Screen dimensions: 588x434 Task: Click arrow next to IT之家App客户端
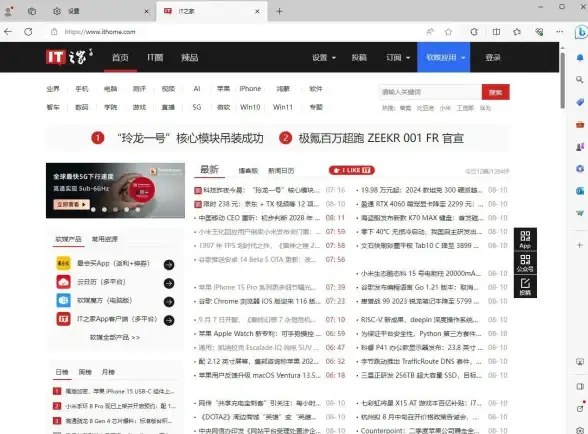pyautogui.click(x=169, y=320)
